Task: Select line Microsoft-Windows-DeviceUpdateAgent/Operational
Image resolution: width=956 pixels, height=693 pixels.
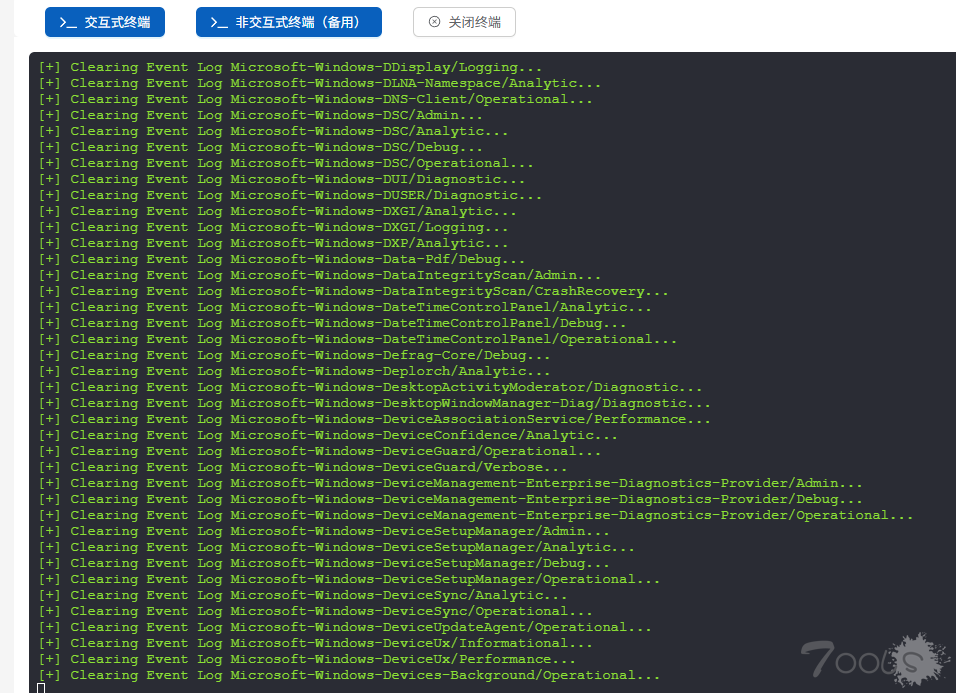Action: pos(345,627)
